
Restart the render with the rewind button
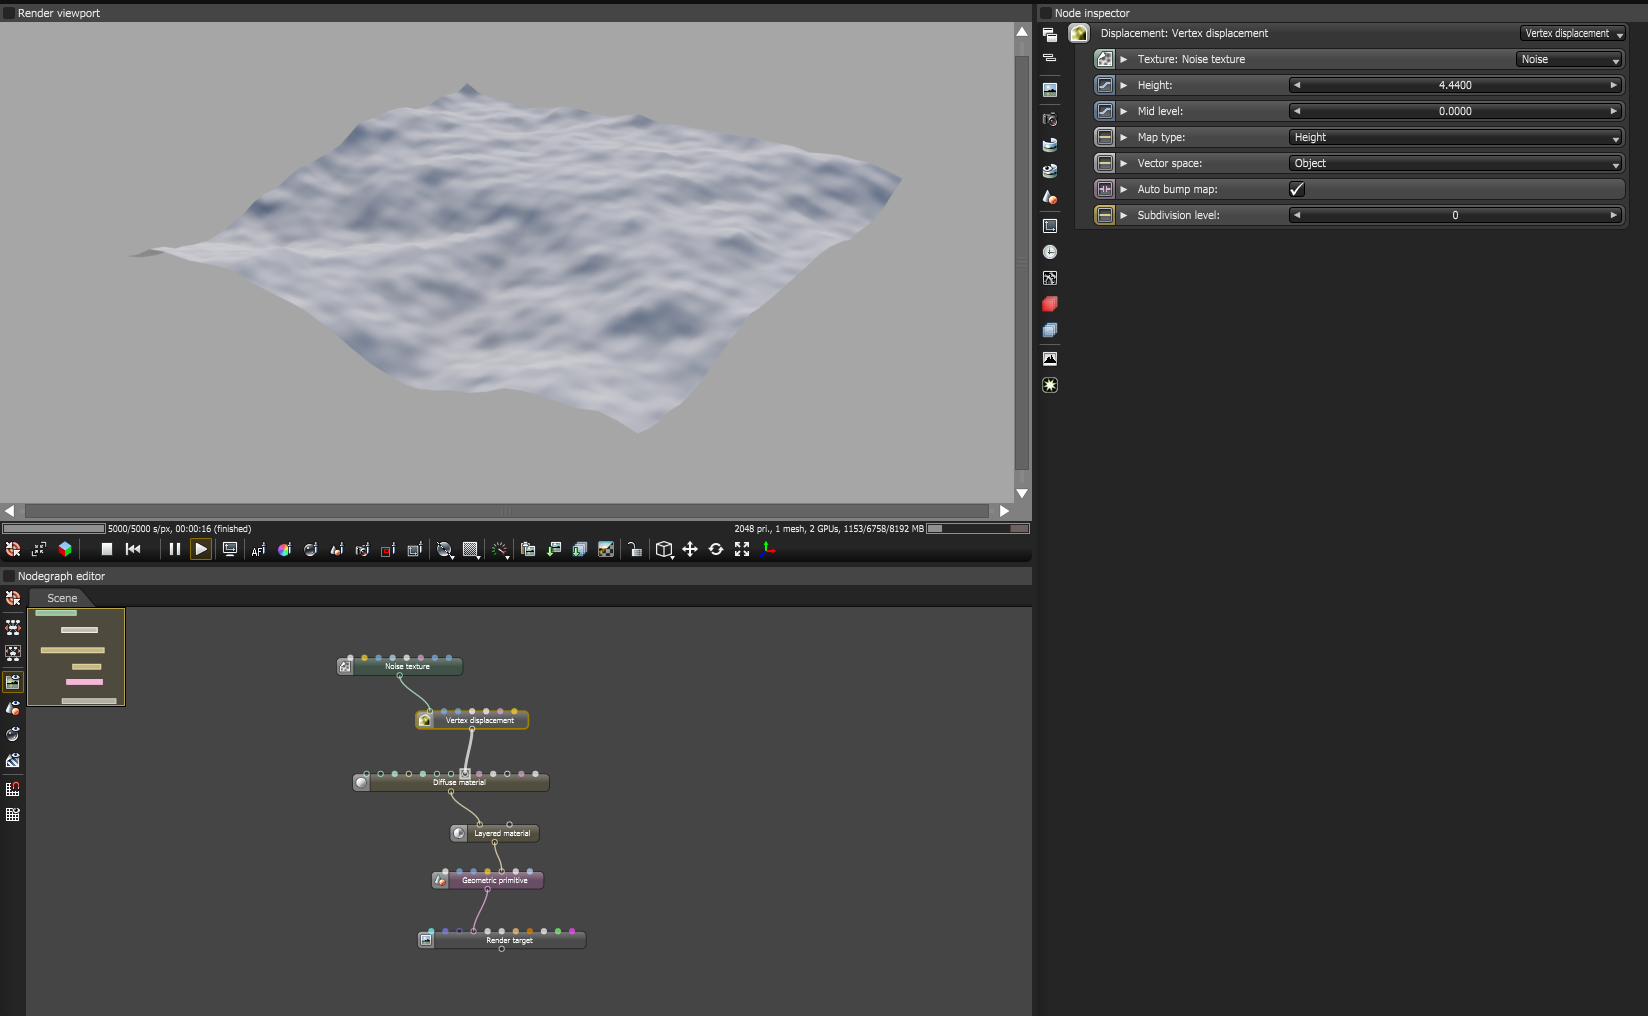coord(133,549)
